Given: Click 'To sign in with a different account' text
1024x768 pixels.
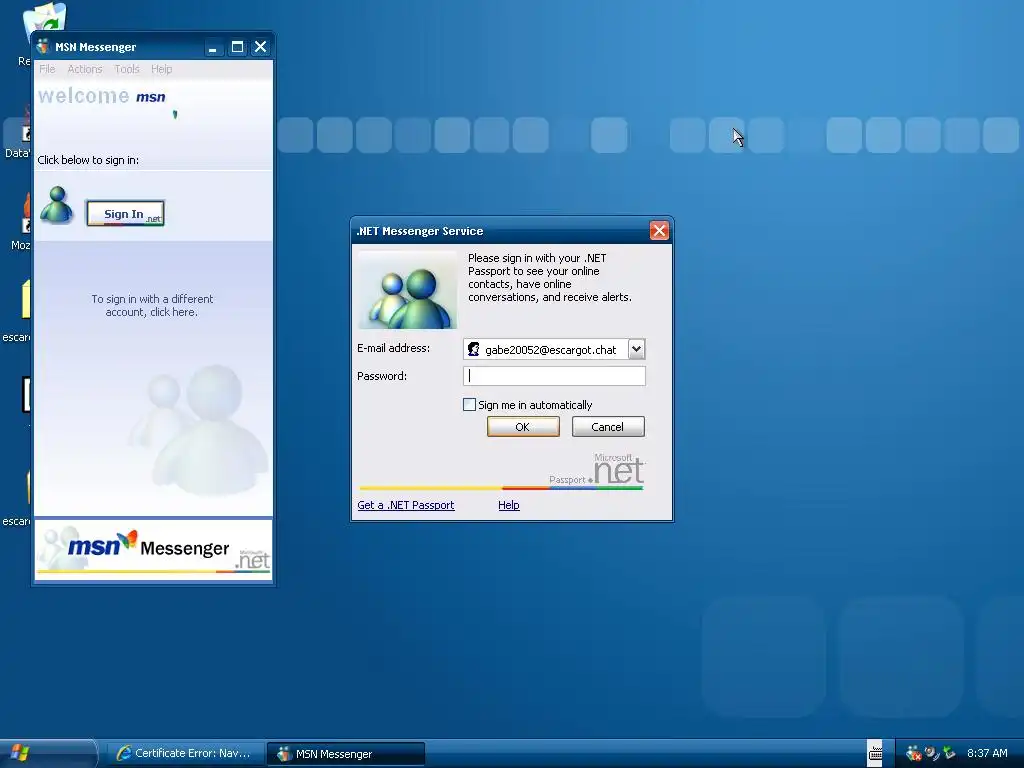Looking at the screenshot, I should [152, 306].
